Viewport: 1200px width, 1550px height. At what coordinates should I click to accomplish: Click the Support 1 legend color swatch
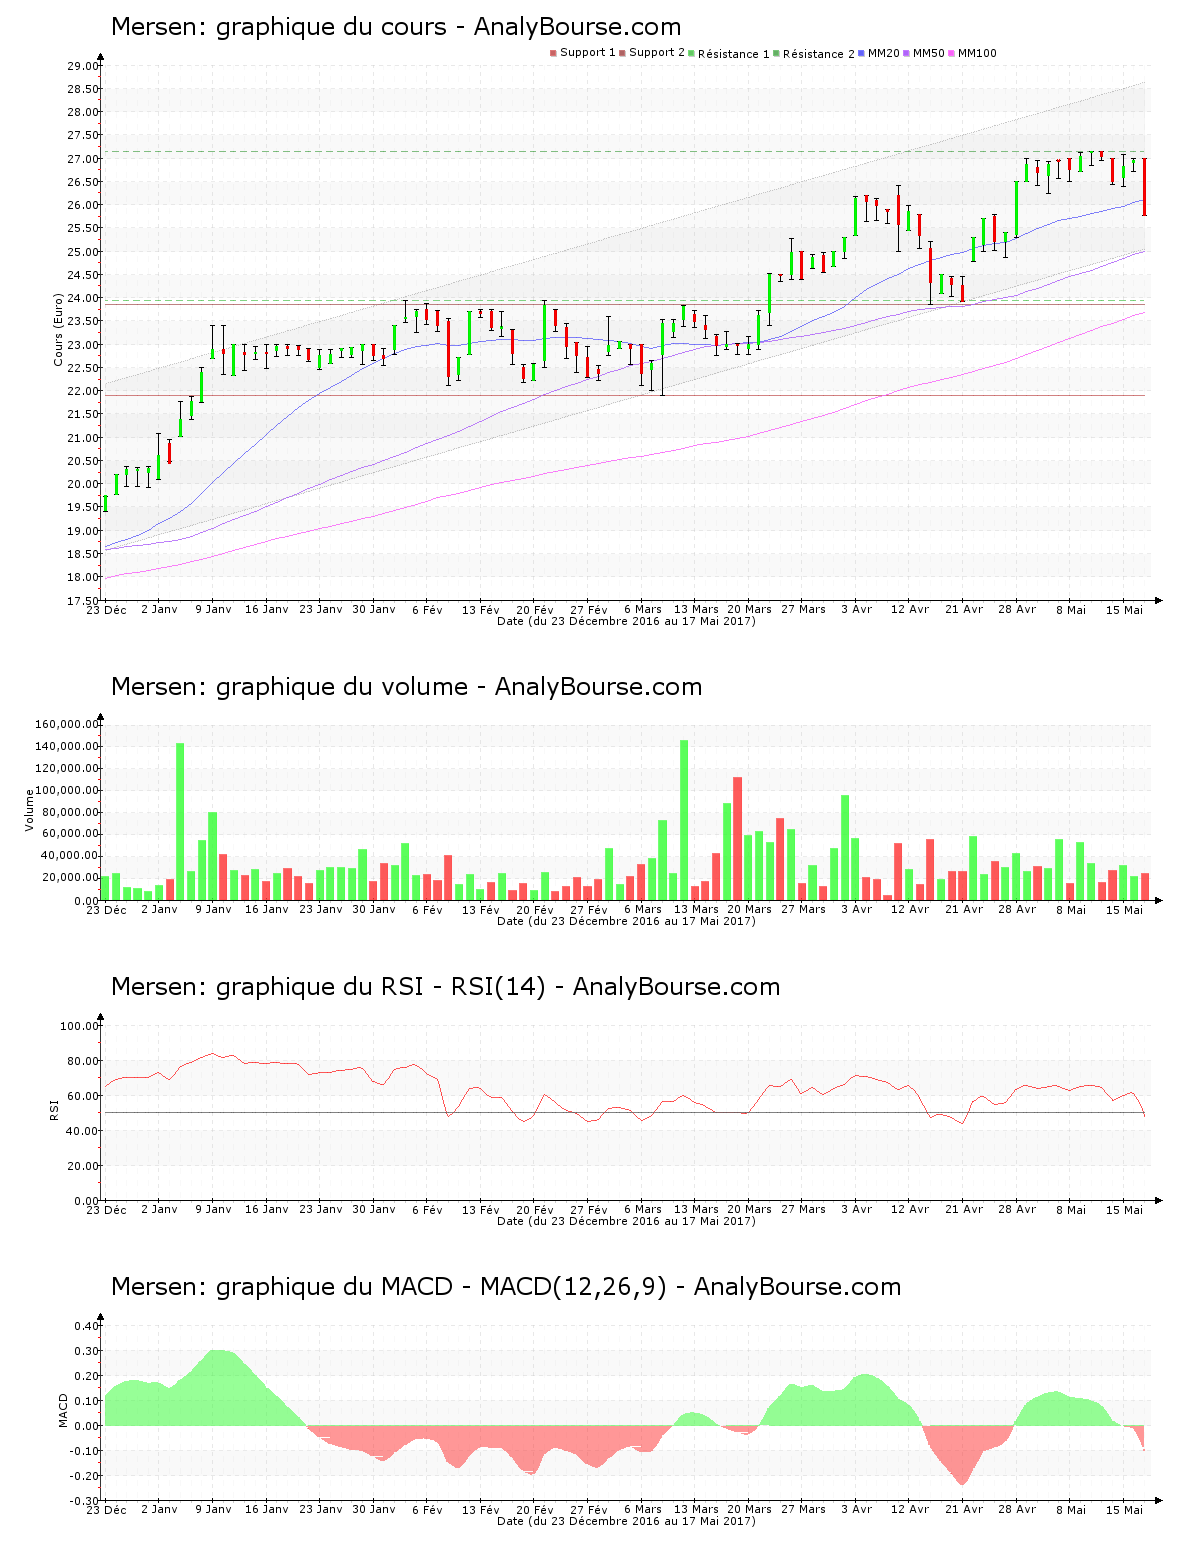pyautogui.click(x=553, y=53)
